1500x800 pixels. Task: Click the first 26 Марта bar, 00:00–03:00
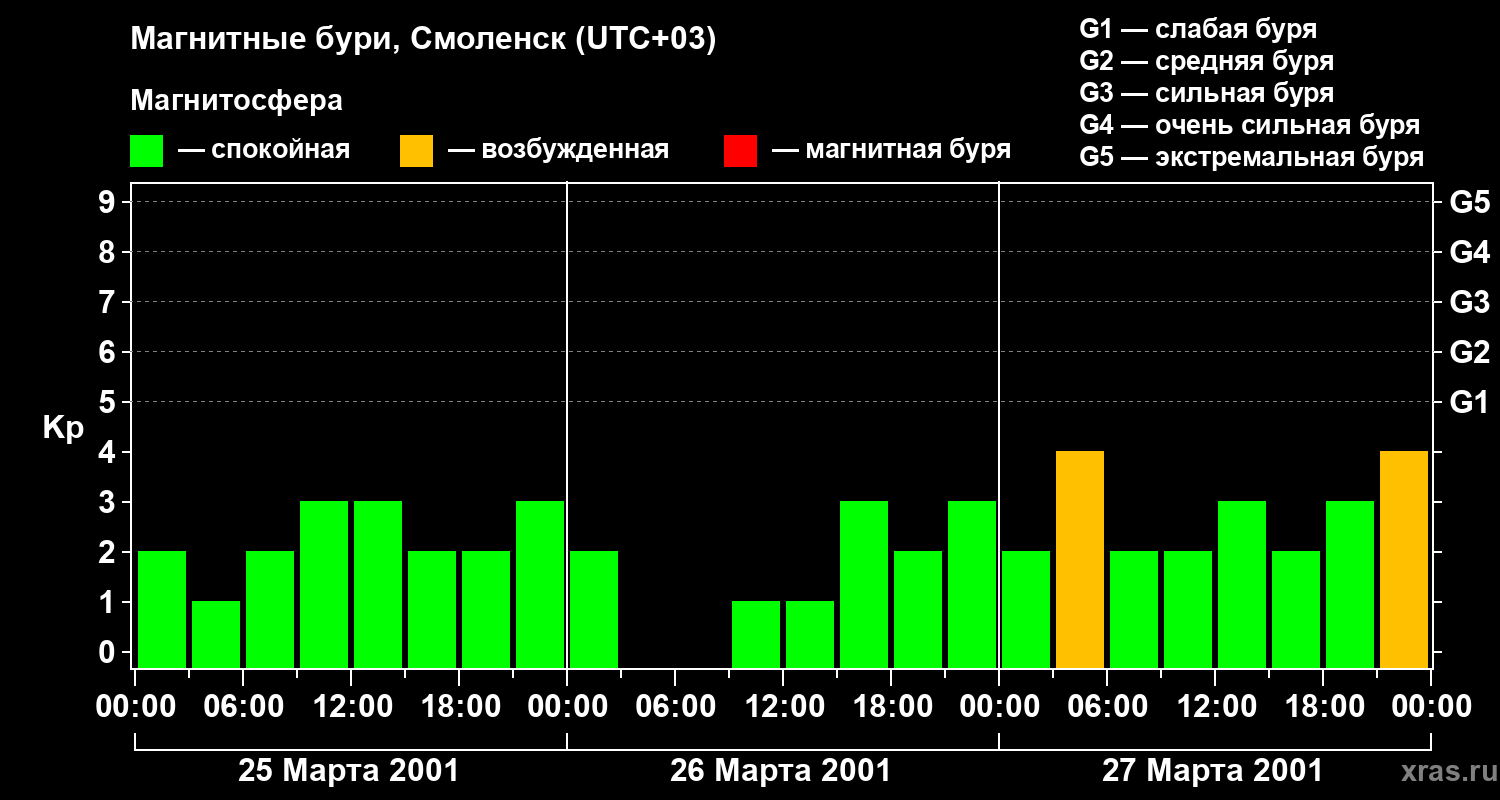click(594, 609)
